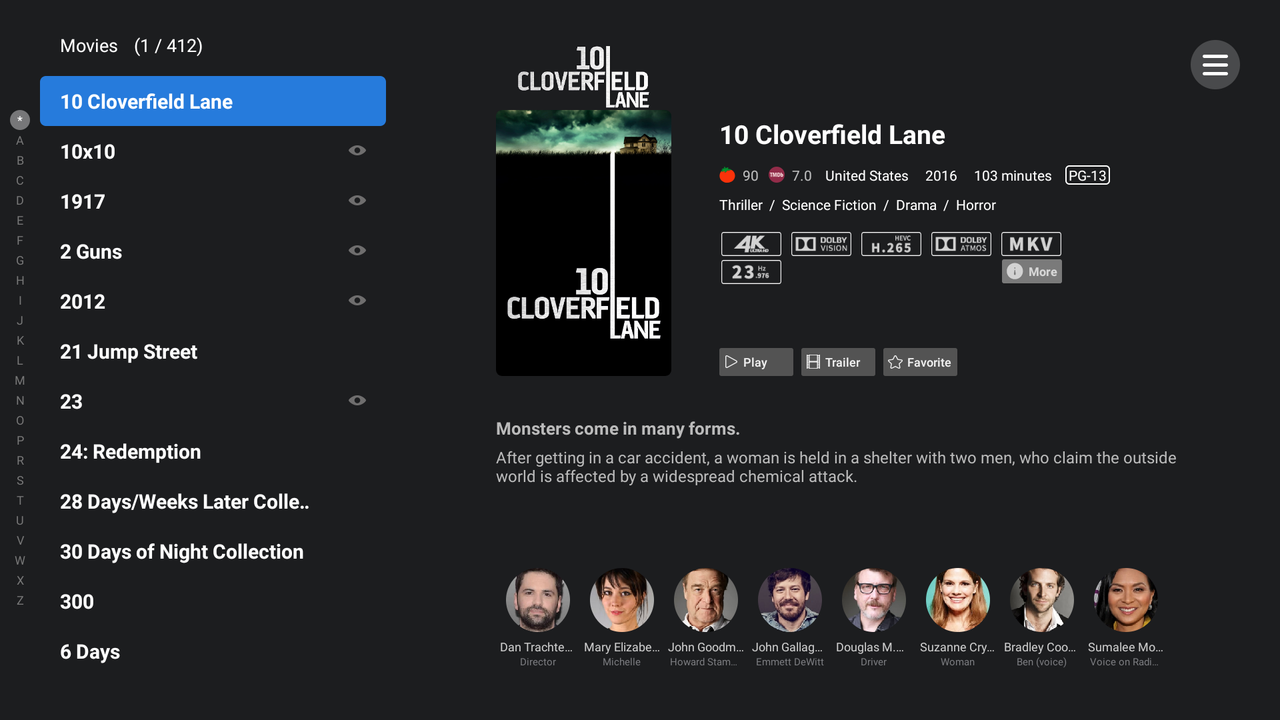This screenshot has height=720, width=1280.
Task: Watch the Trailer
Action: point(838,362)
